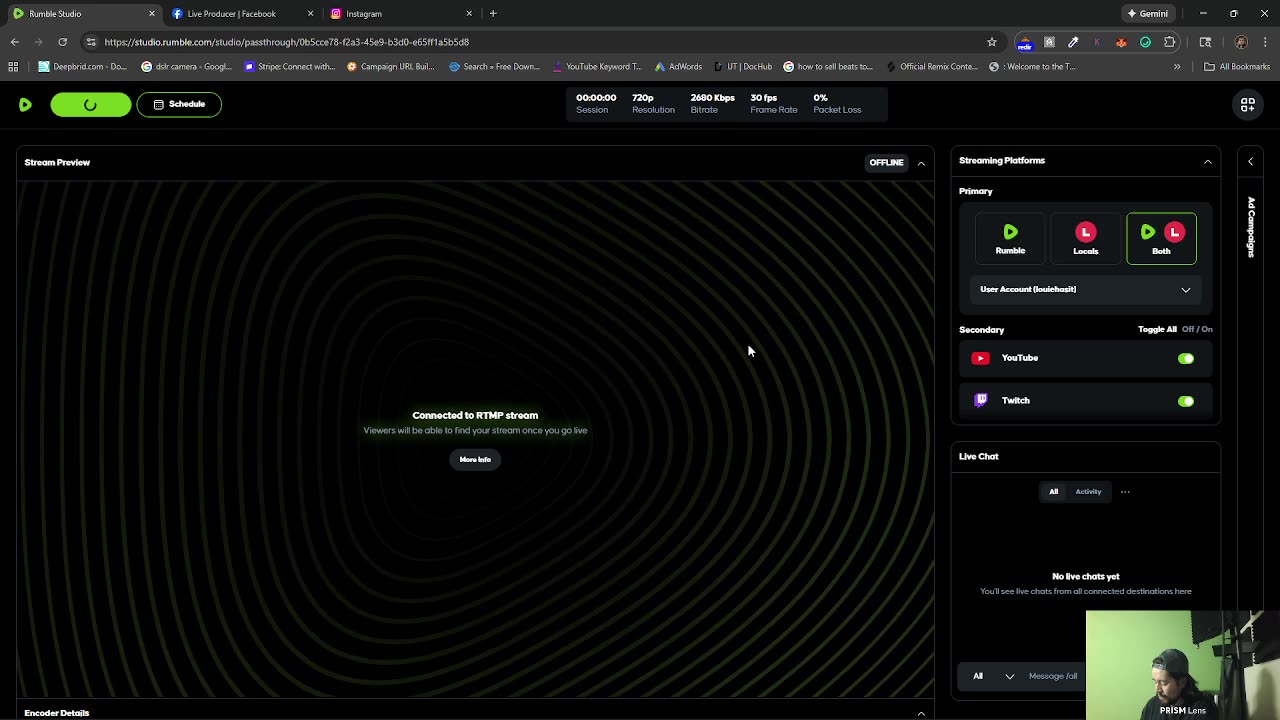Turn off the Twitch streaming toggle

(x=1186, y=401)
